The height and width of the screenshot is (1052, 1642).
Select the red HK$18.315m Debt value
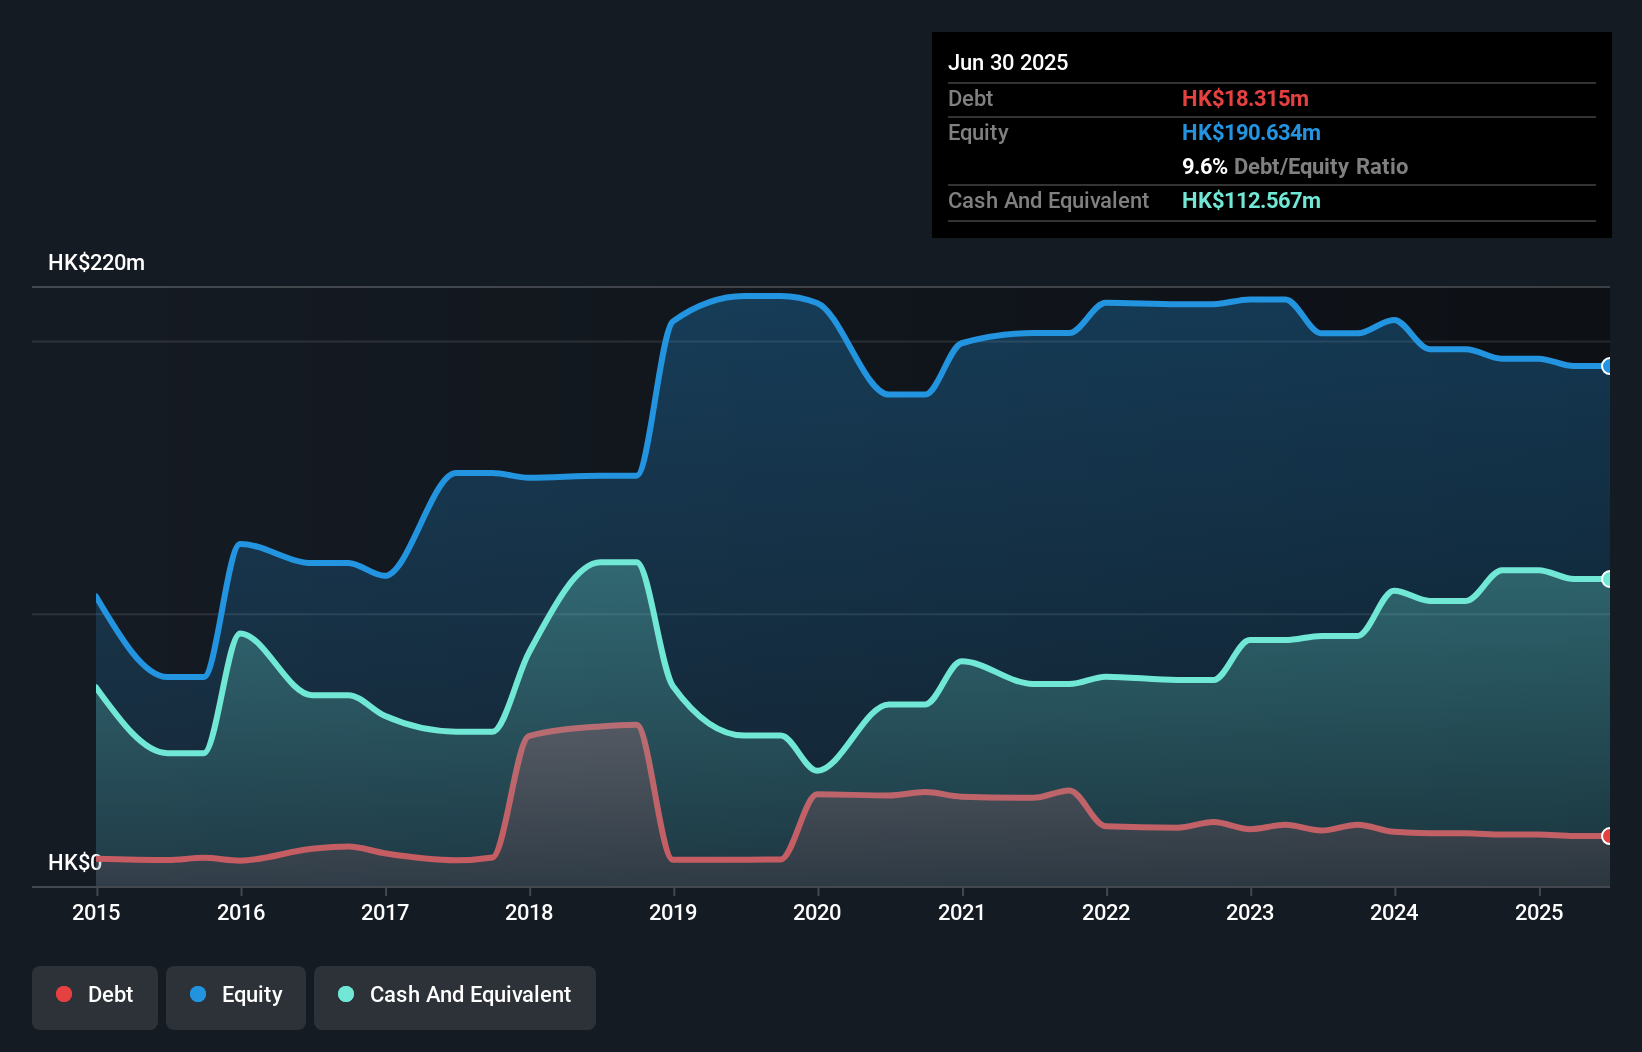[1245, 98]
